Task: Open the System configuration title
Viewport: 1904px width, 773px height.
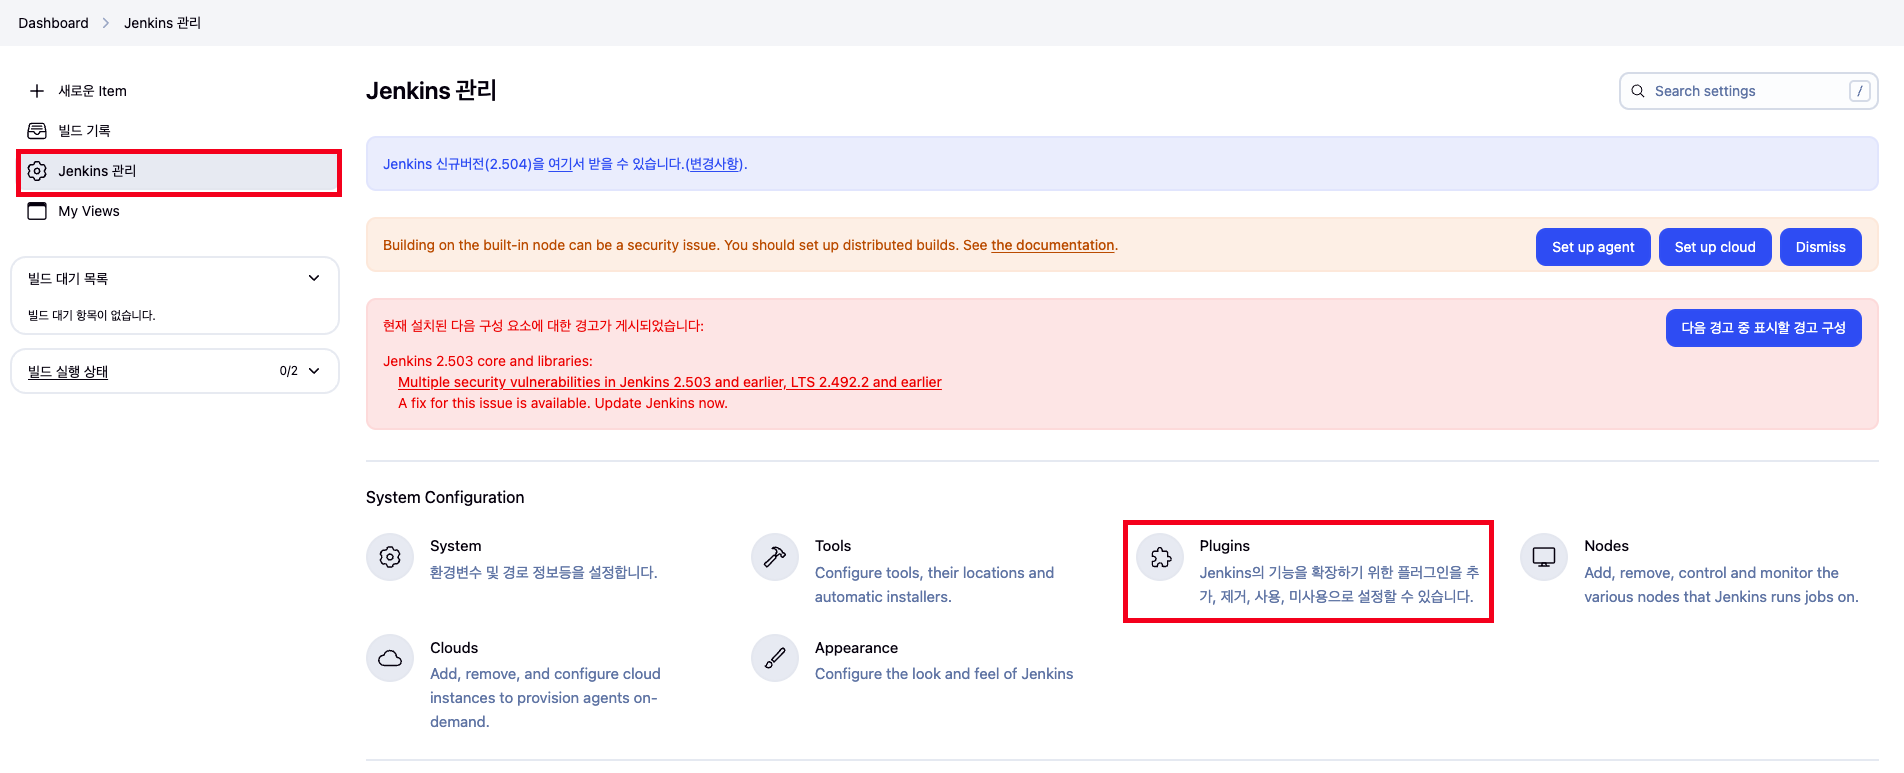Action: coord(455,546)
